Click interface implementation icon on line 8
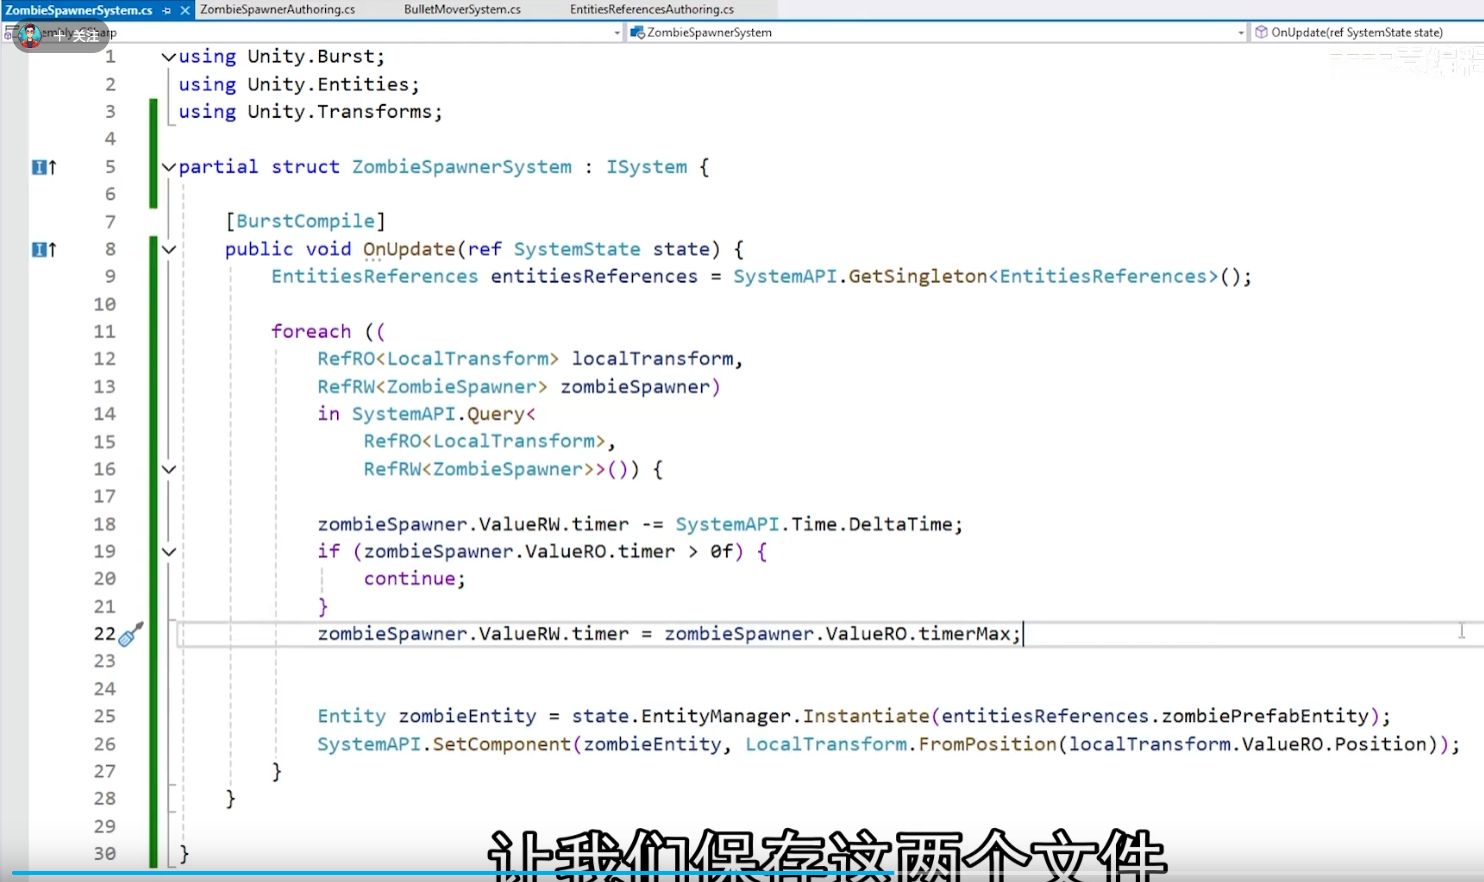The width and height of the screenshot is (1484, 882). [44, 249]
